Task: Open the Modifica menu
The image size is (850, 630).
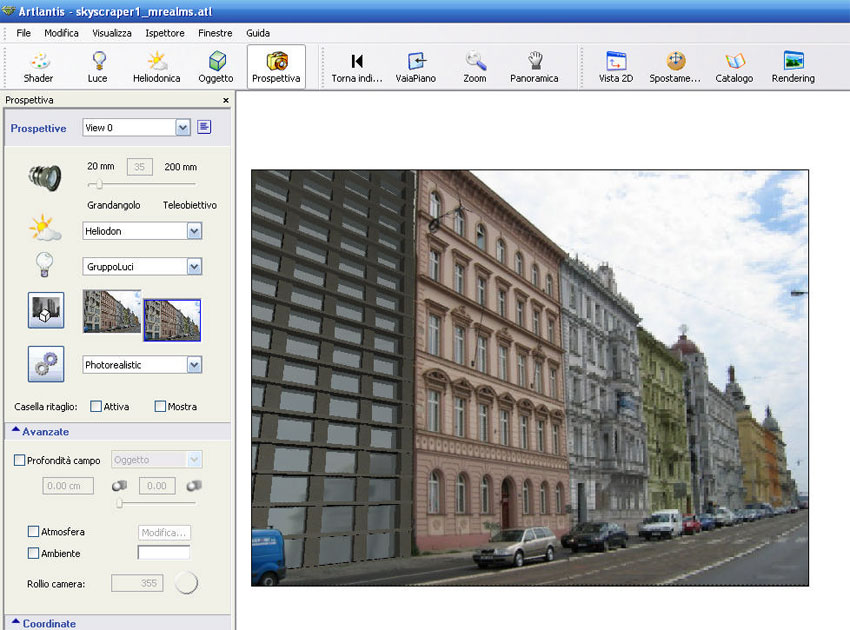Action: click(61, 33)
